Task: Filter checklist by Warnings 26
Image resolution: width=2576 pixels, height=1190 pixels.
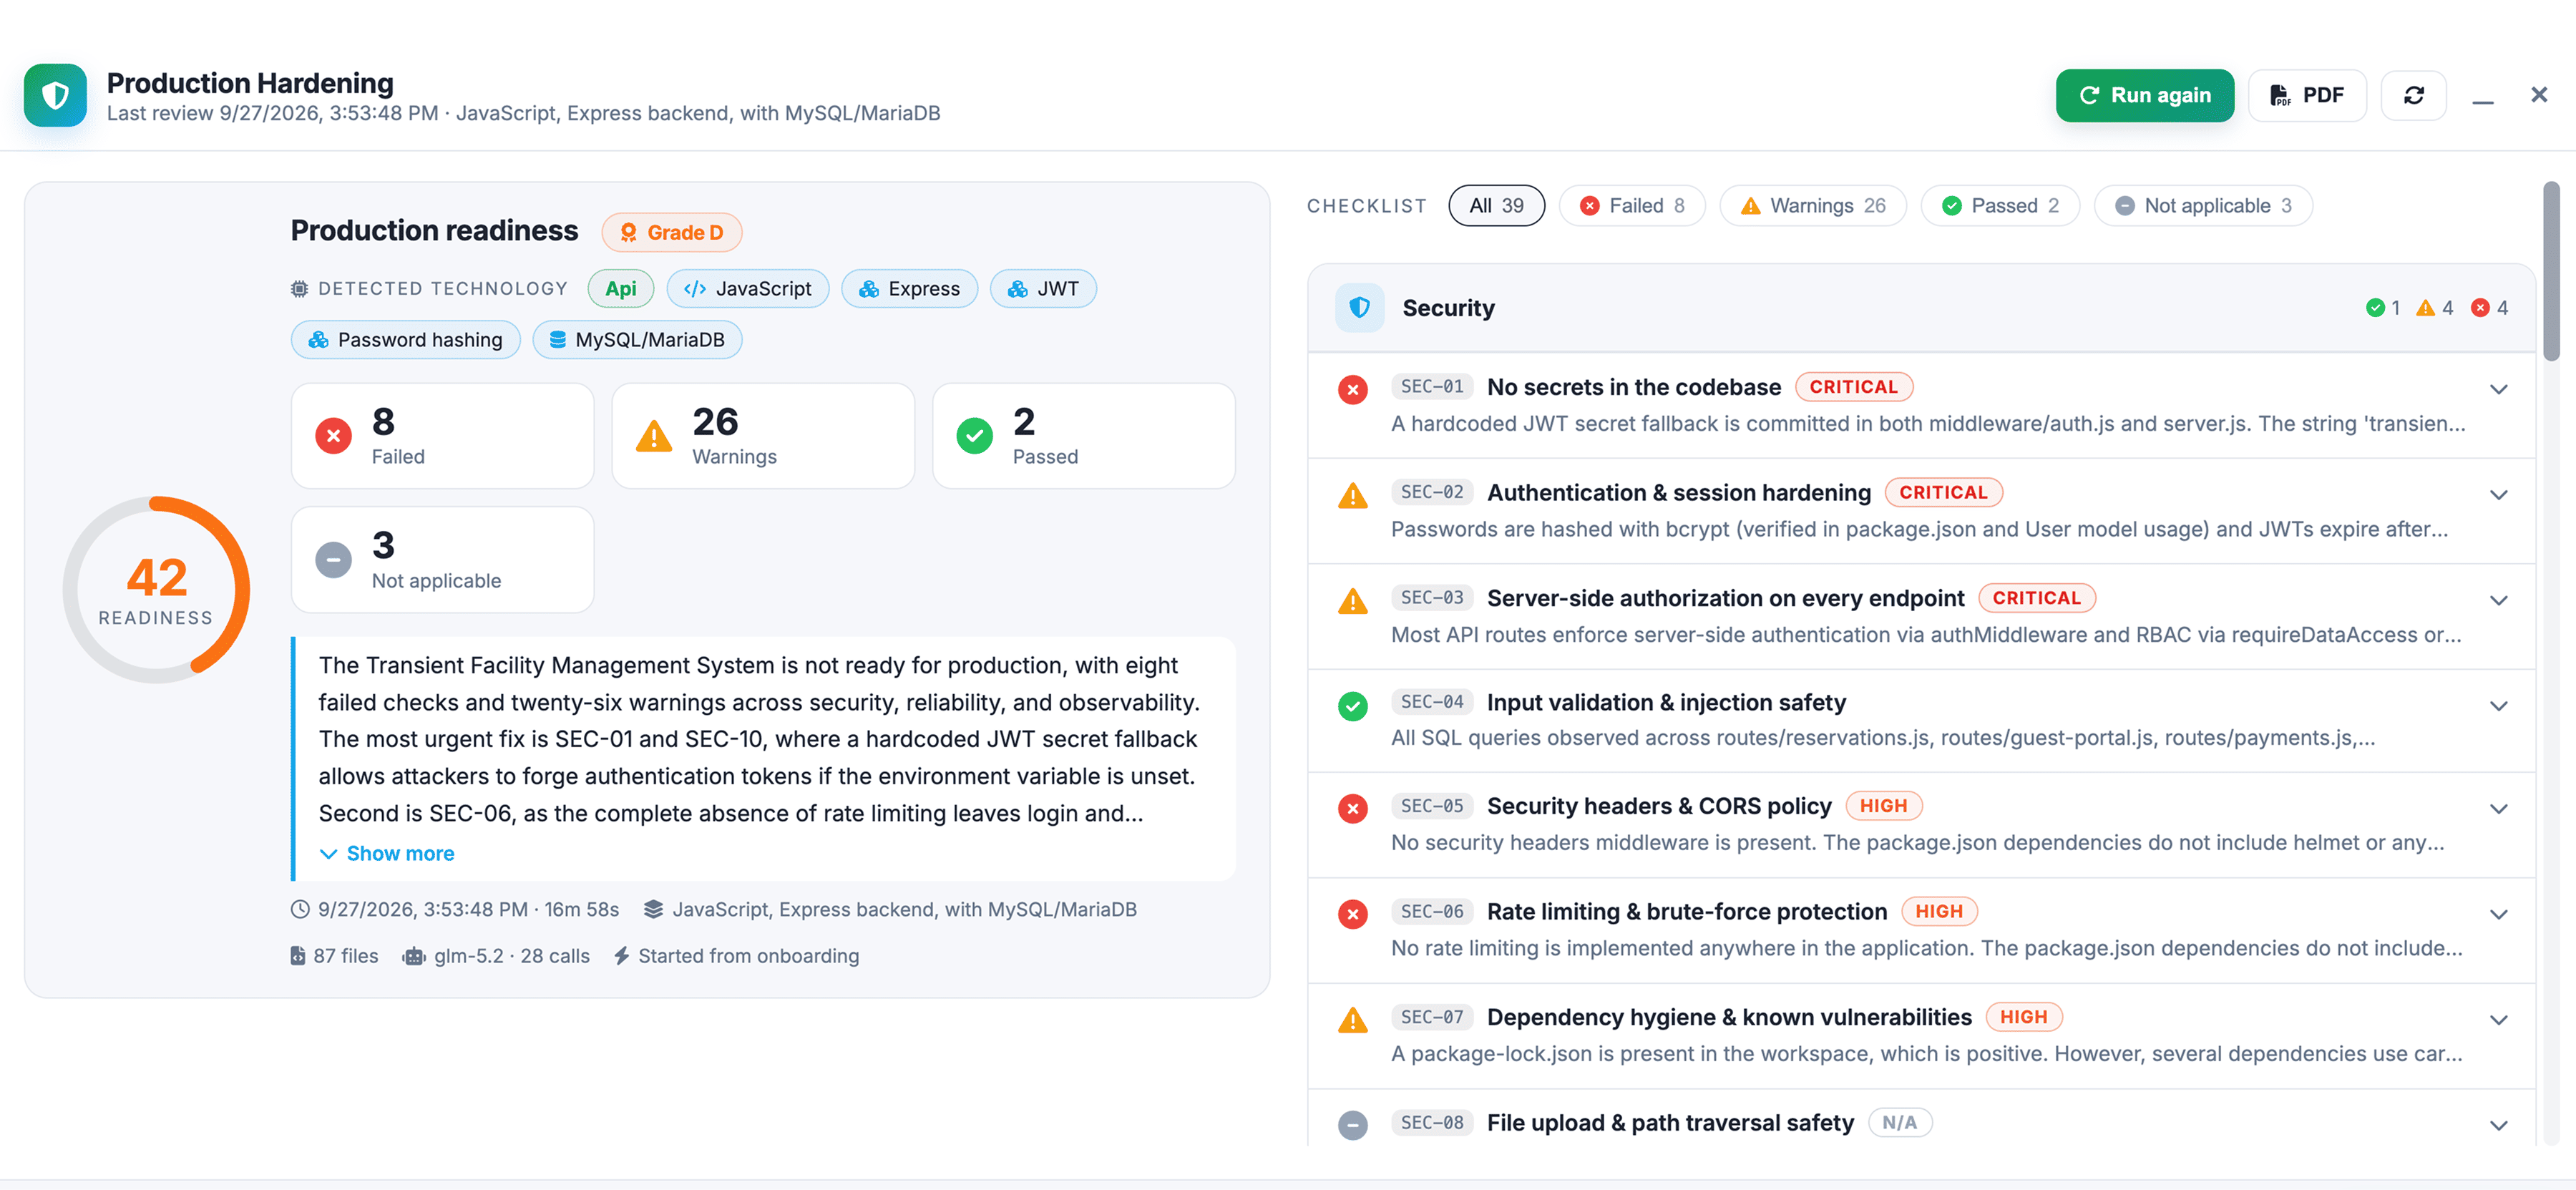Action: tap(1813, 206)
